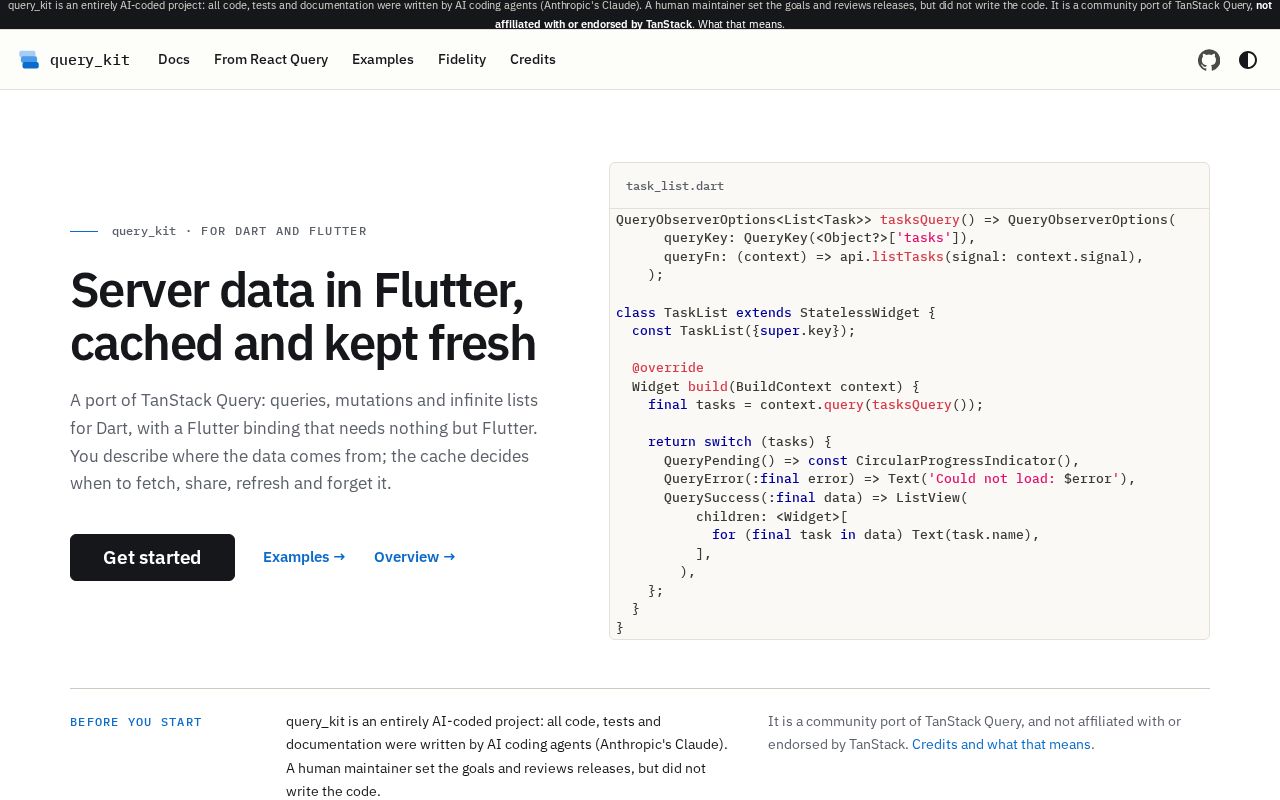
Task: Click the 'Could not load:' string
Action: pos(992,479)
